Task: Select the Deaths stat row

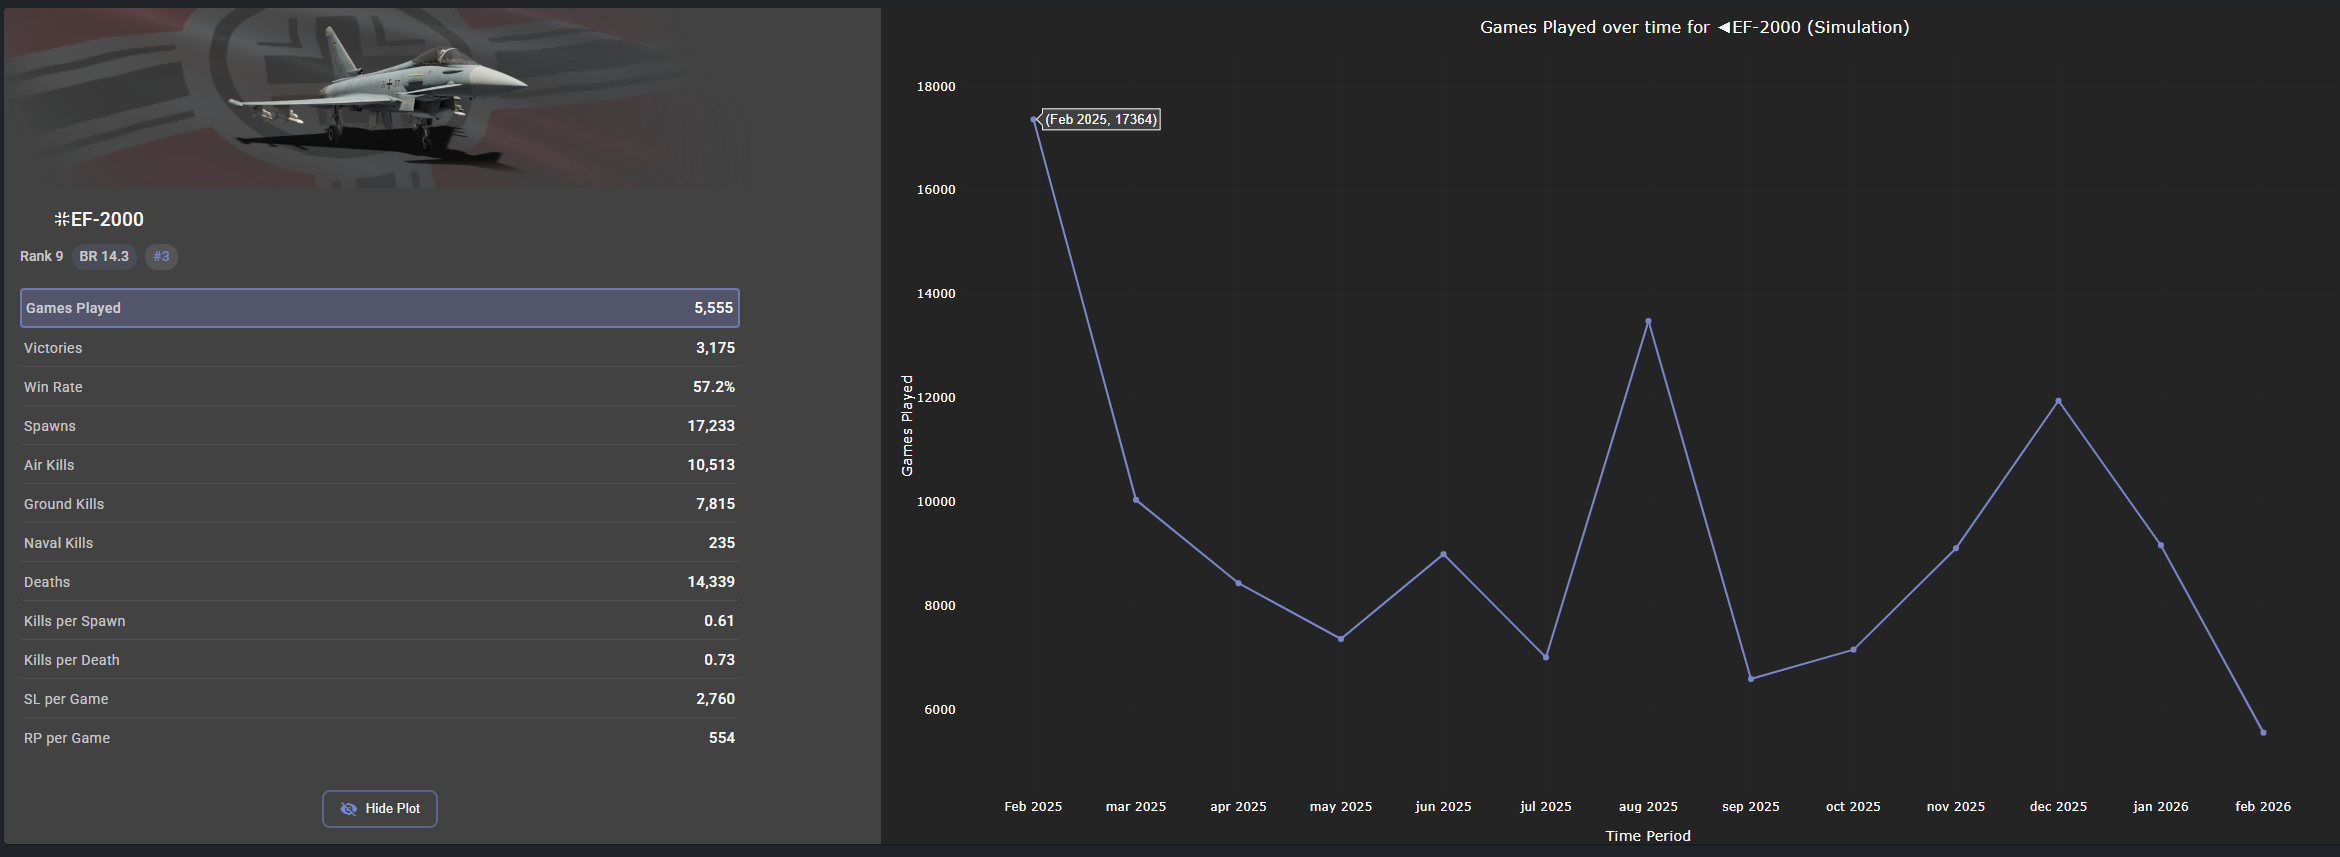Action: point(380,582)
